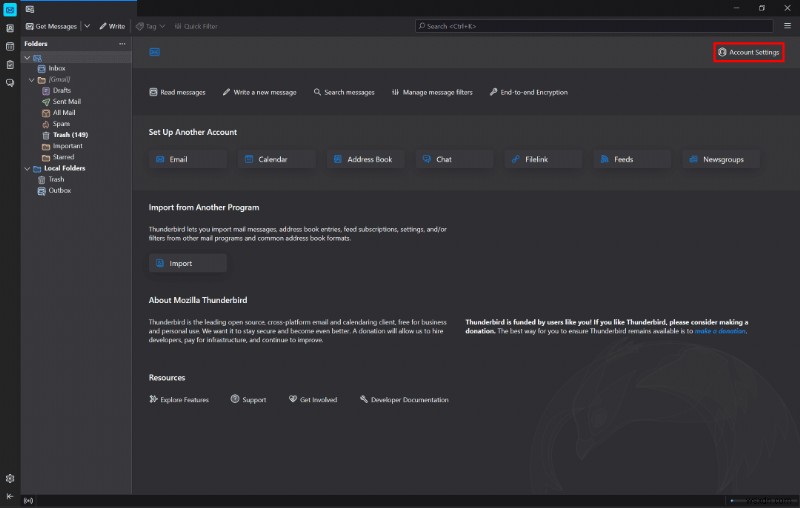Screen dimensions: 800x508
Task: Collapse the mail account tree
Action: (x=27, y=58)
